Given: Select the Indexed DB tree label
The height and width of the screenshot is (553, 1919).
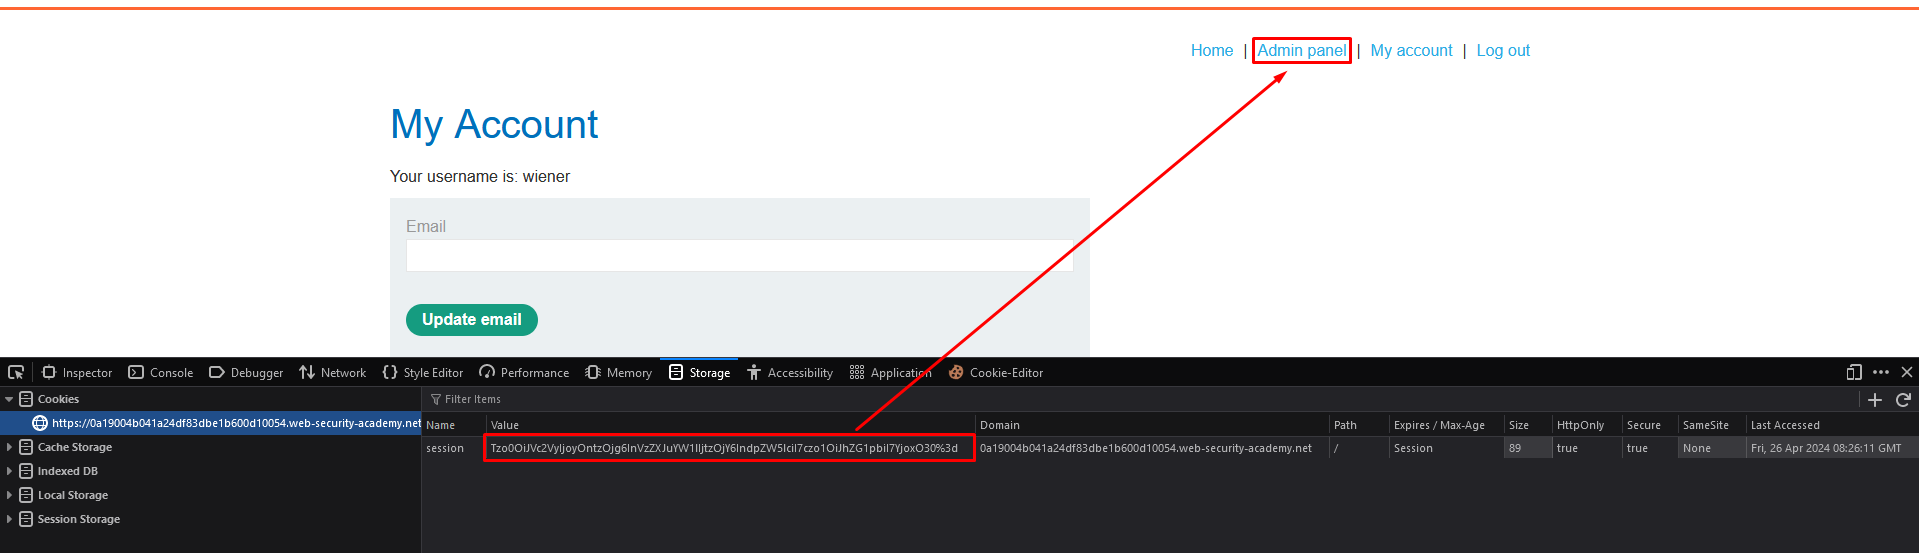Looking at the screenshot, I should click(68, 471).
